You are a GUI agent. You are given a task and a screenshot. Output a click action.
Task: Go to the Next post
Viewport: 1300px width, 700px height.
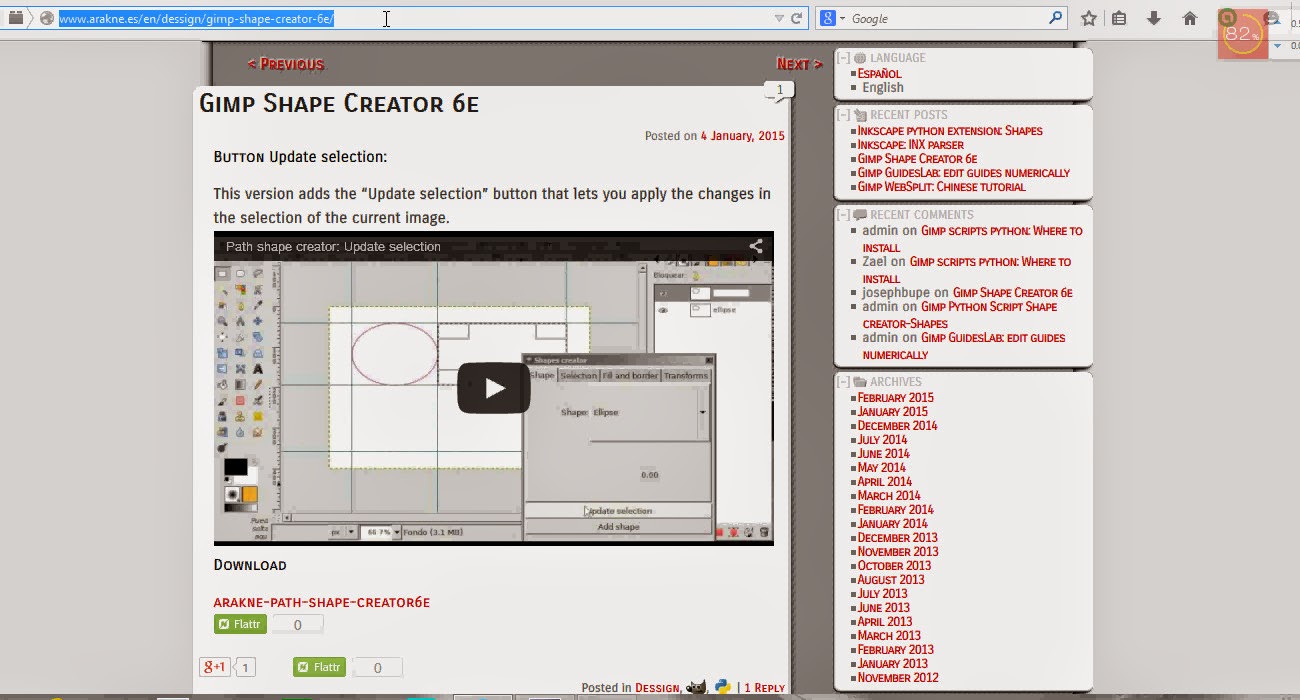797,63
